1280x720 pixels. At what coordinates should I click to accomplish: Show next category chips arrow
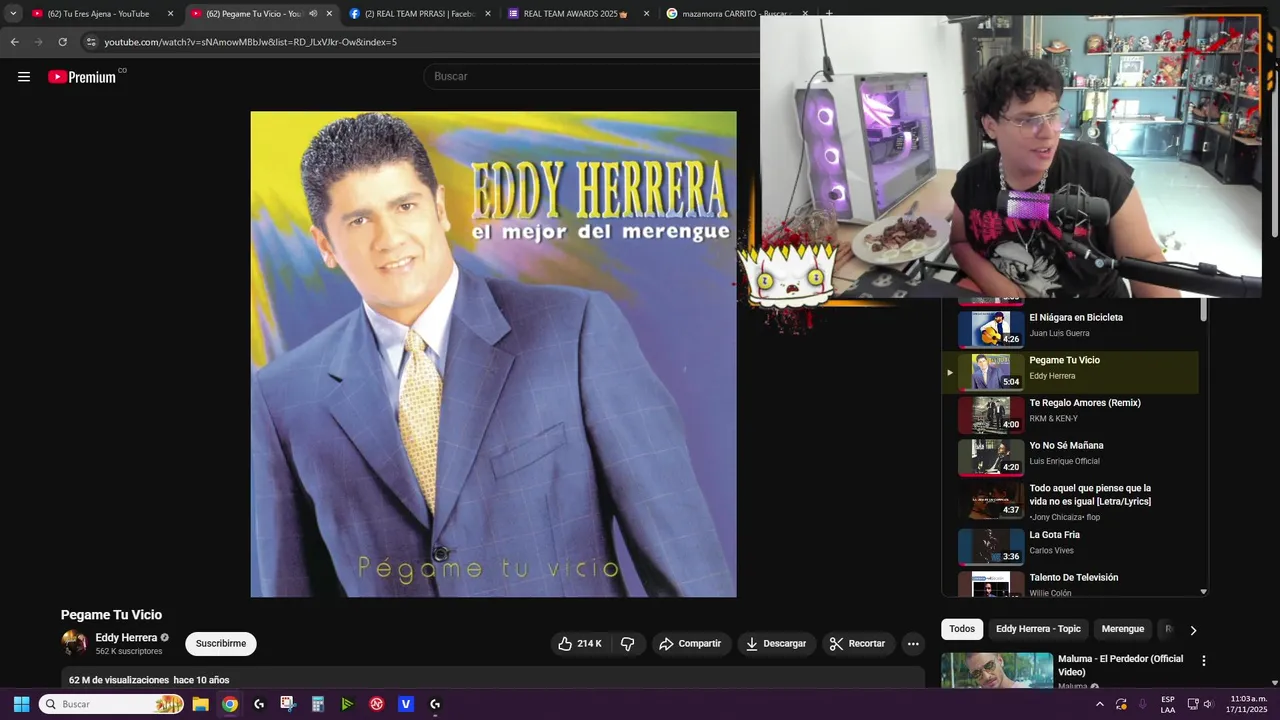1193,630
